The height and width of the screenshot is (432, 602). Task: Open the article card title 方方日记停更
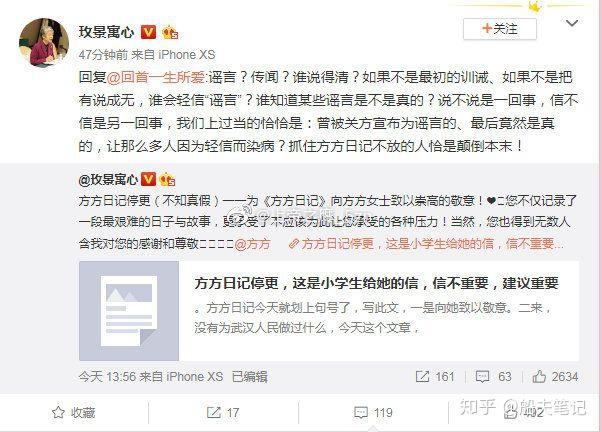click(376, 283)
